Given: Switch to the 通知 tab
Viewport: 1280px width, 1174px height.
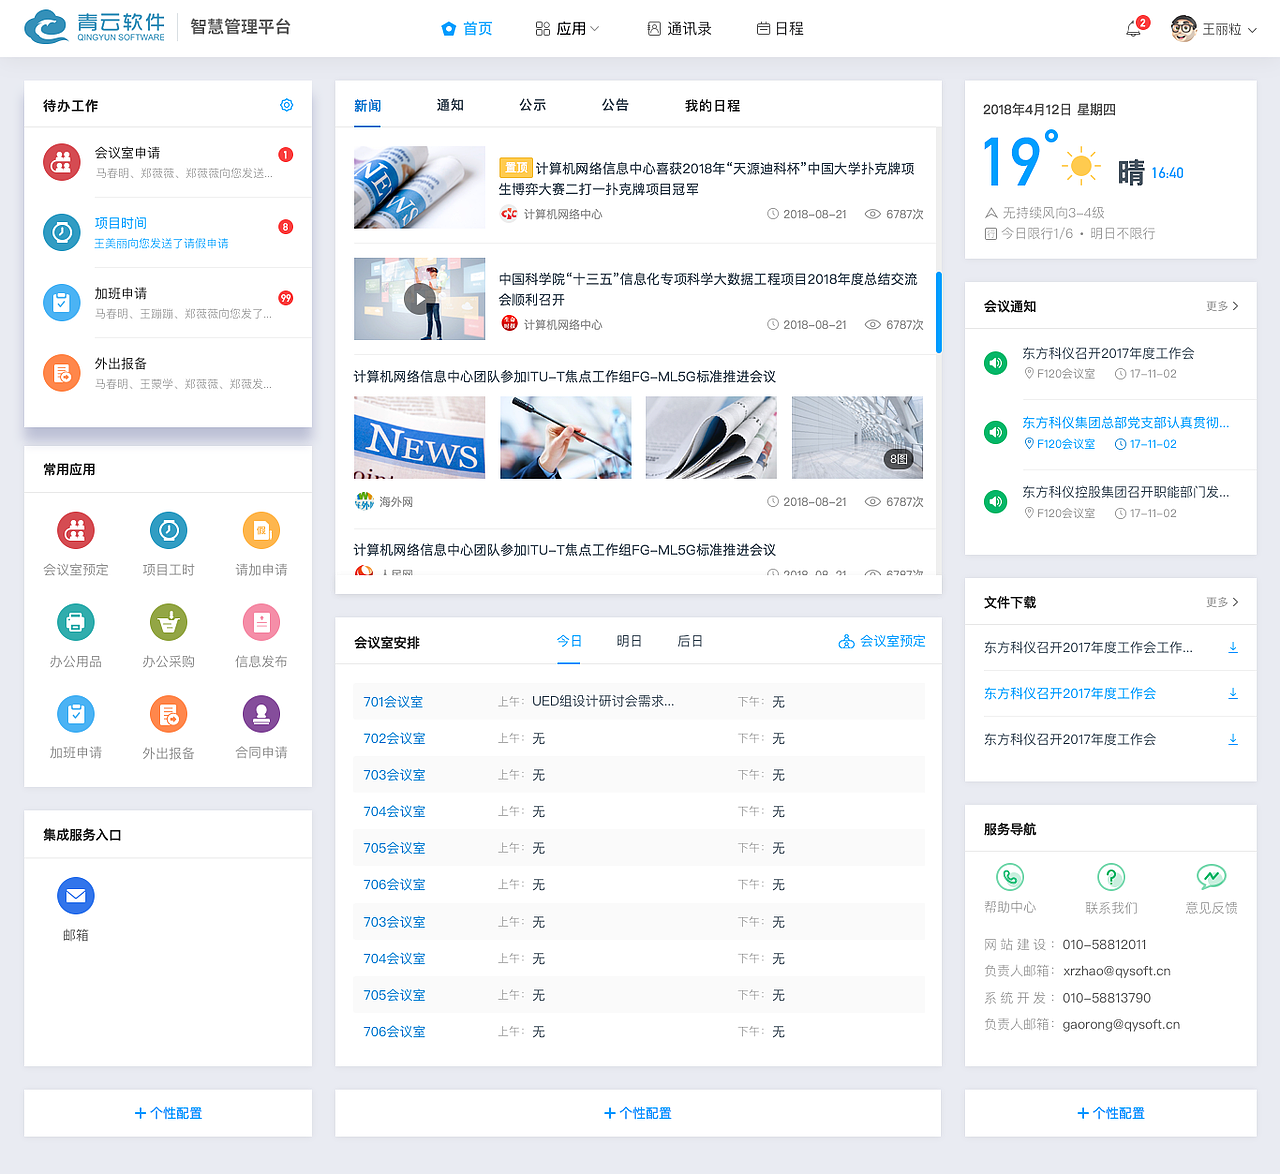Looking at the screenshot, I should pos(450,105).
